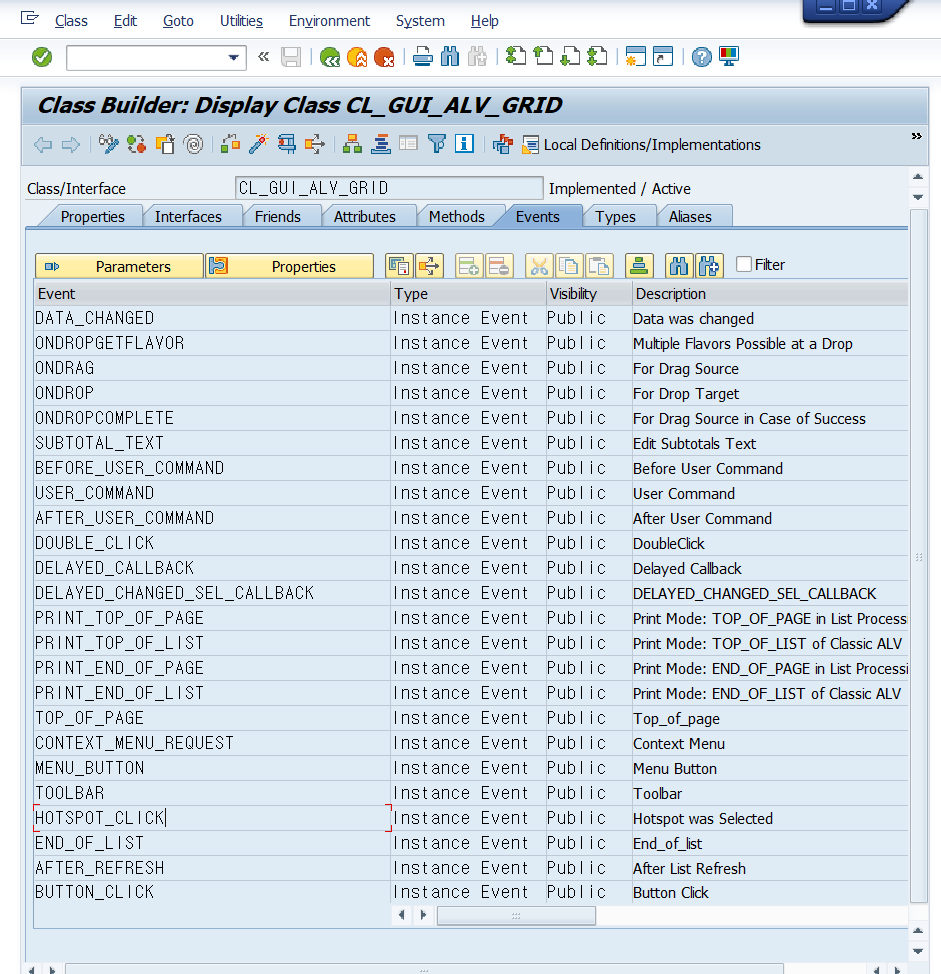Open the System menu
This screenshot has width=941, height=974.
click(420, 21)
